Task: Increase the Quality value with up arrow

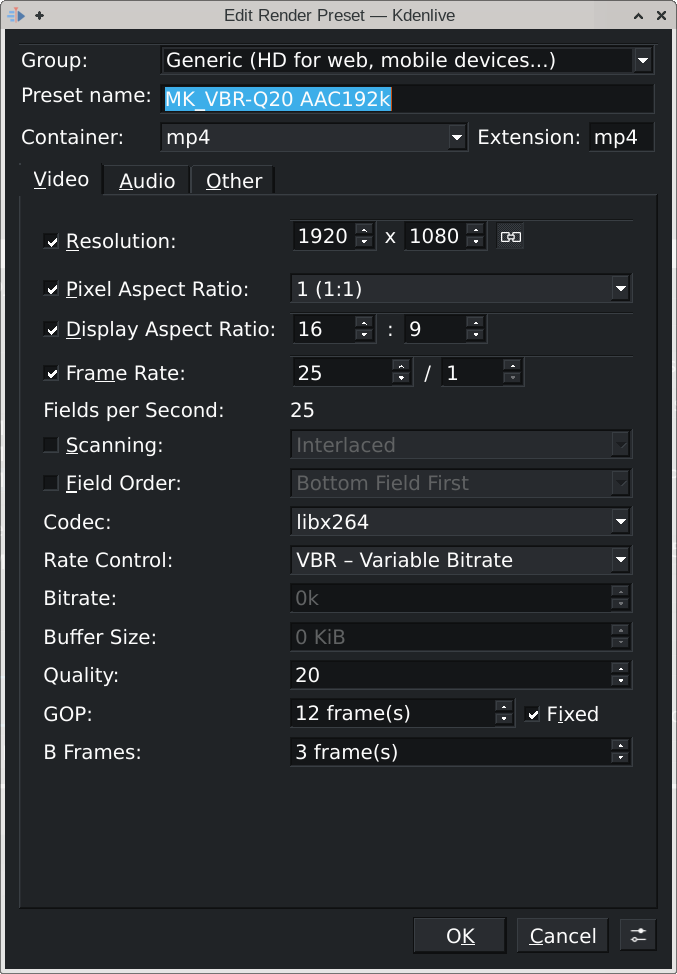Action: (621, 669)
